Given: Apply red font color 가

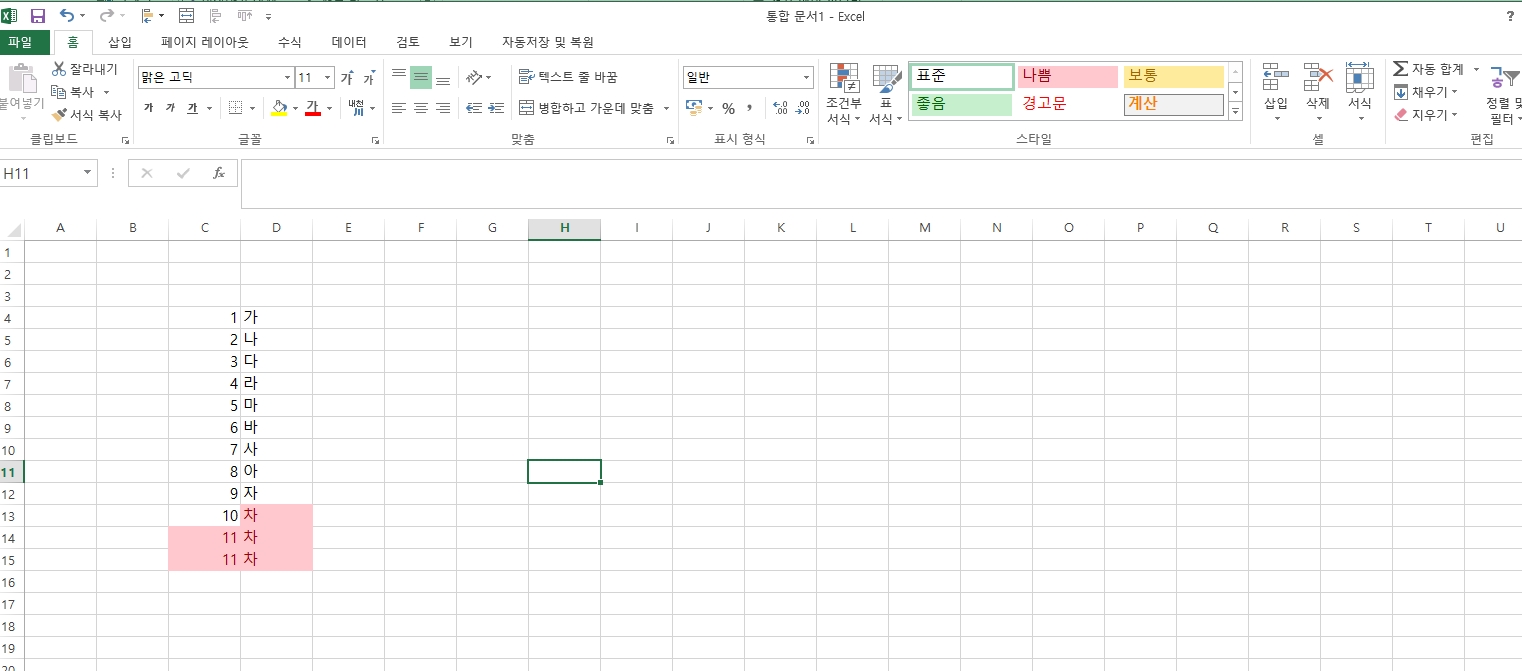Looking at the screenshot, I should pyautogui.click(x=312, y=108).
